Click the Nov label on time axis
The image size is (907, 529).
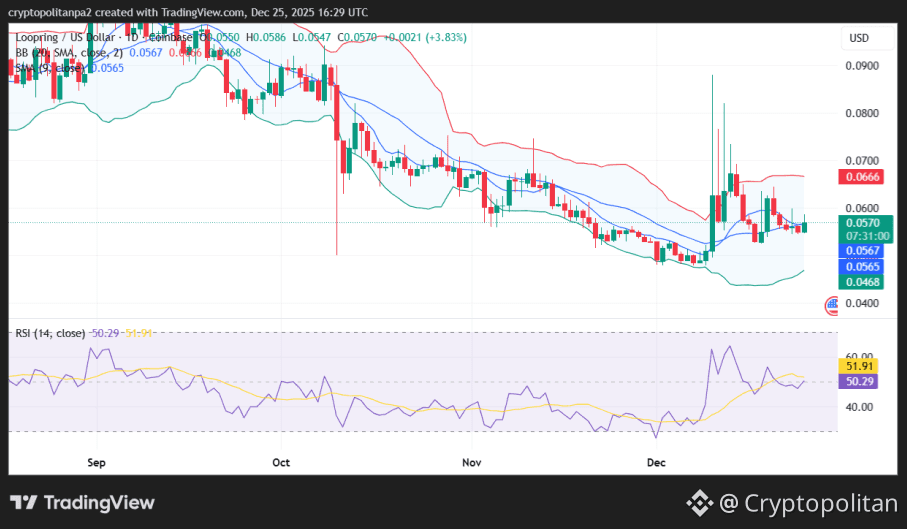click(x=471, y=463)
